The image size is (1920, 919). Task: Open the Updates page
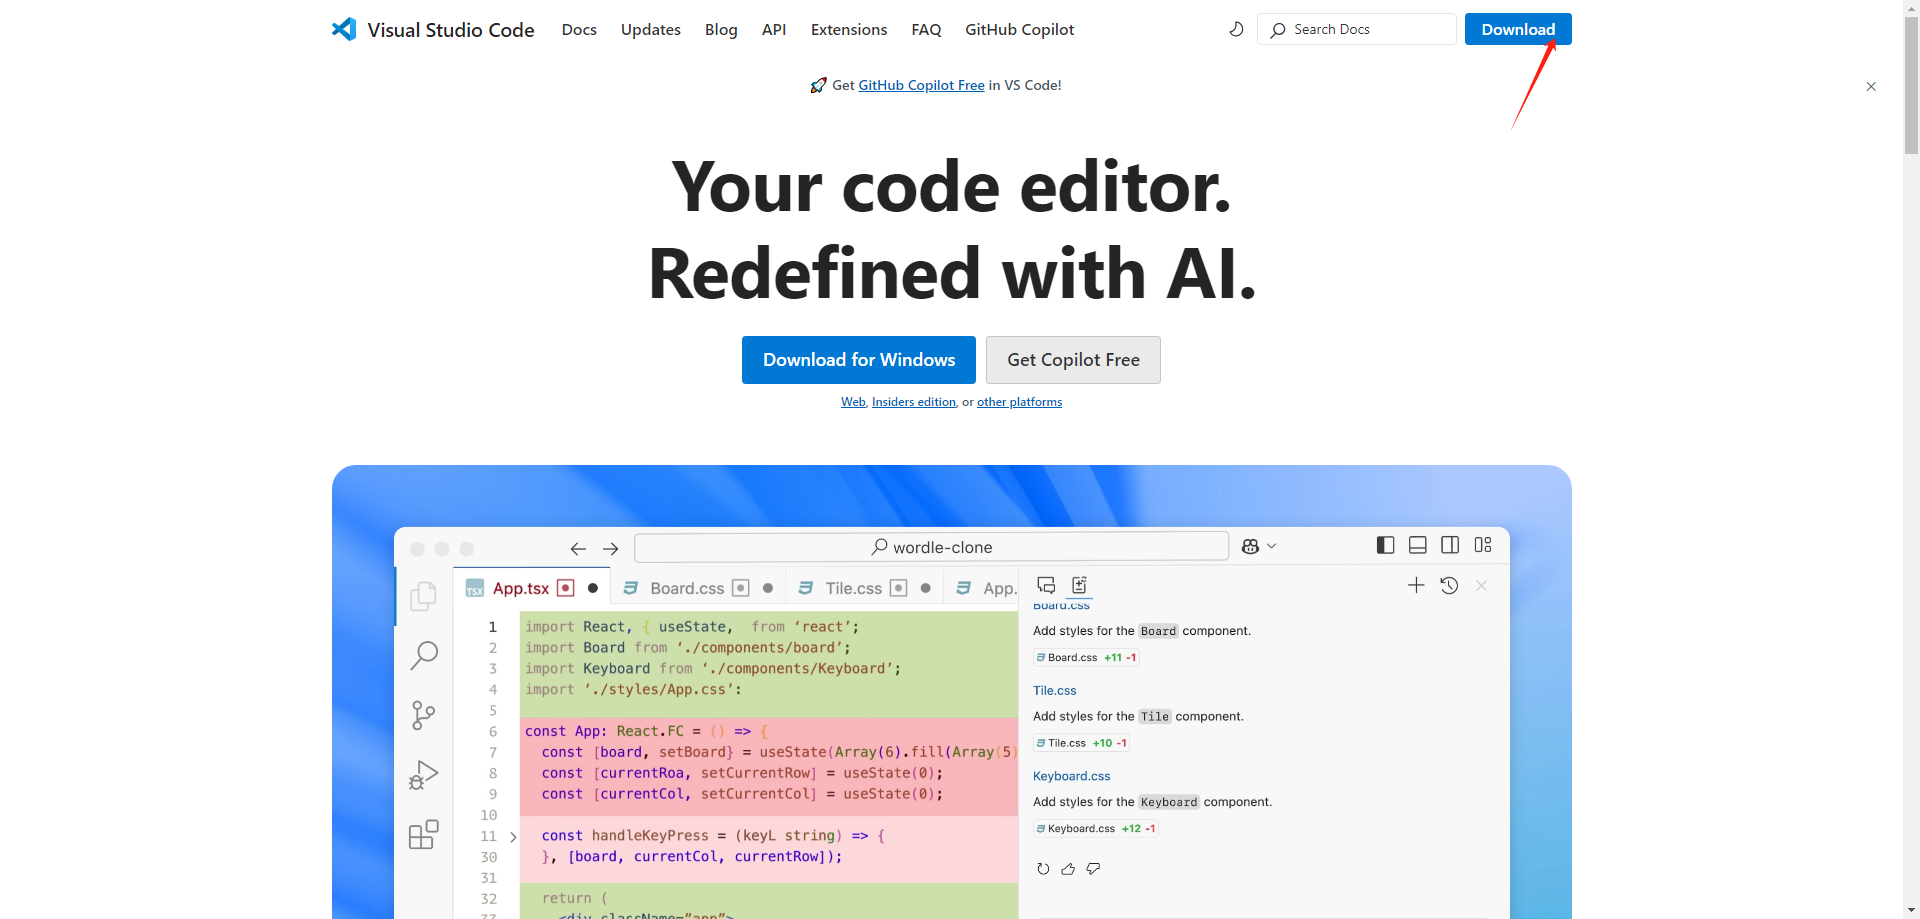(x=651, y=30)
